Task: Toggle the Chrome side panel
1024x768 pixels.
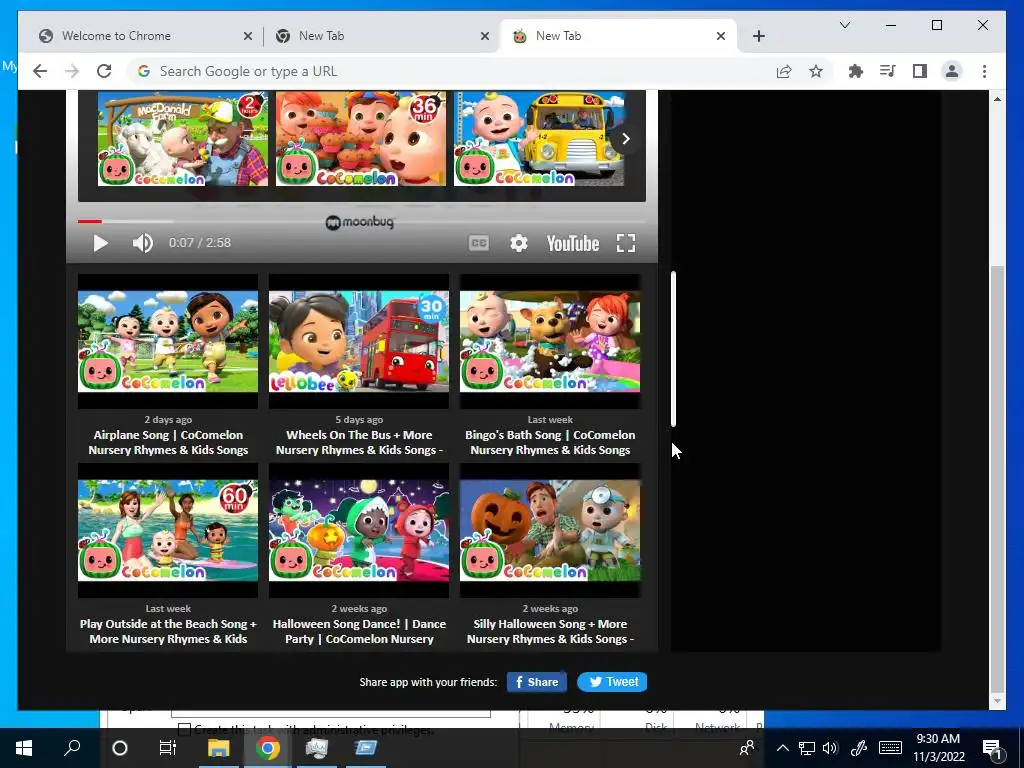Action: (x=920, y=71)
